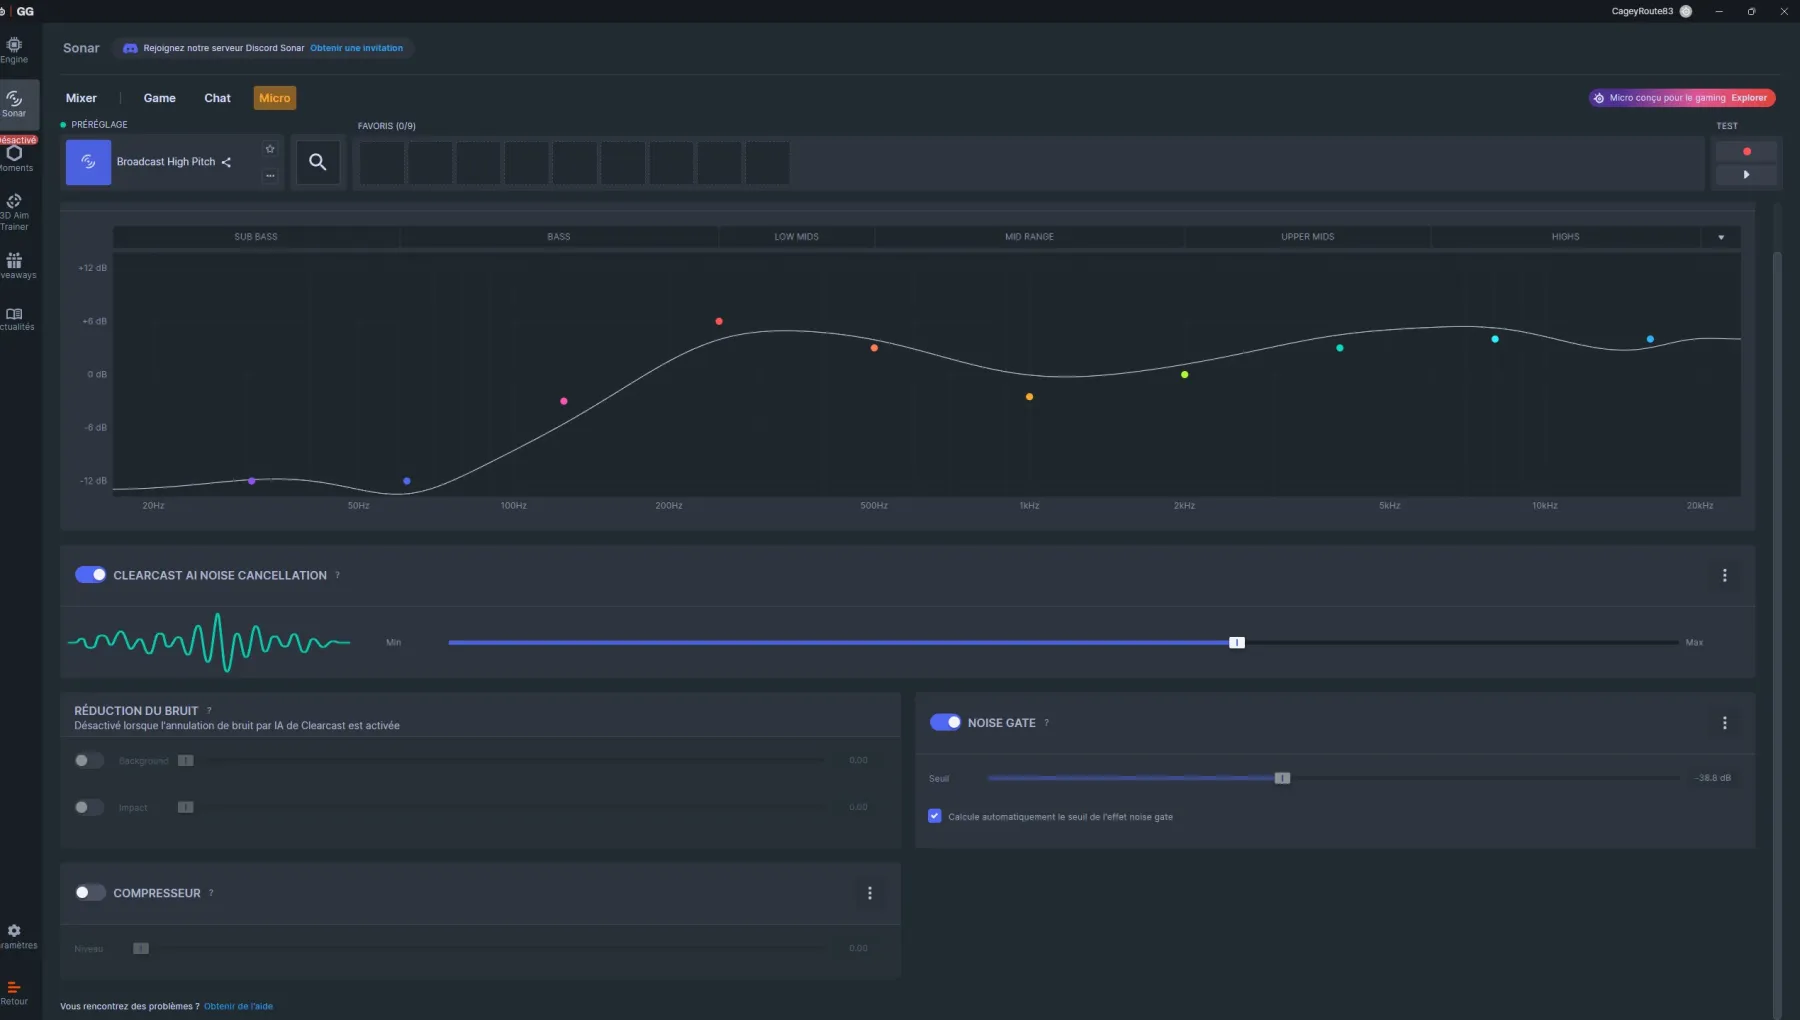1800x1020 pixels.
Task: Play back the mic test recording
Action: click(x=1746, y=175)
